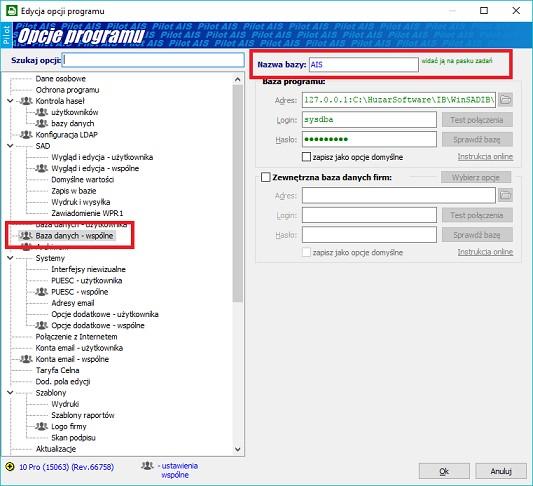The height and width of the screenshot is (486, 533).
Task: Collapse the Kontrola haseł tree node
Action: [10, 101]
